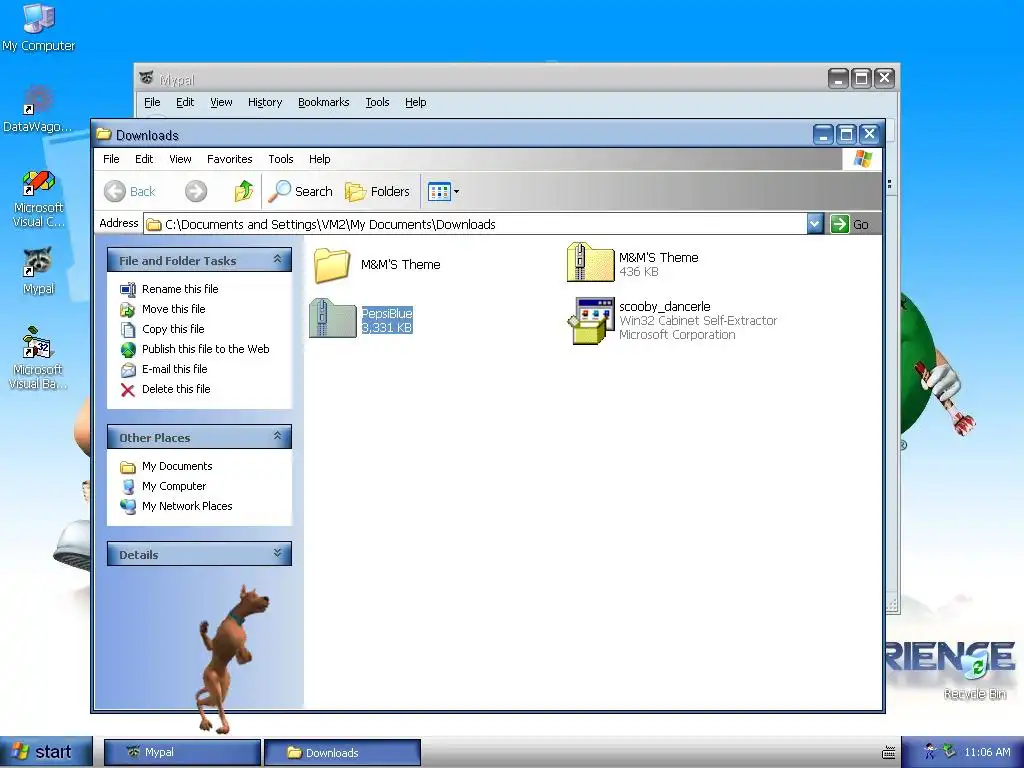Screen dimensions: 1024x768
Task: Select the Recycle Bin desktop icon
Action: (x=975, y=676)
